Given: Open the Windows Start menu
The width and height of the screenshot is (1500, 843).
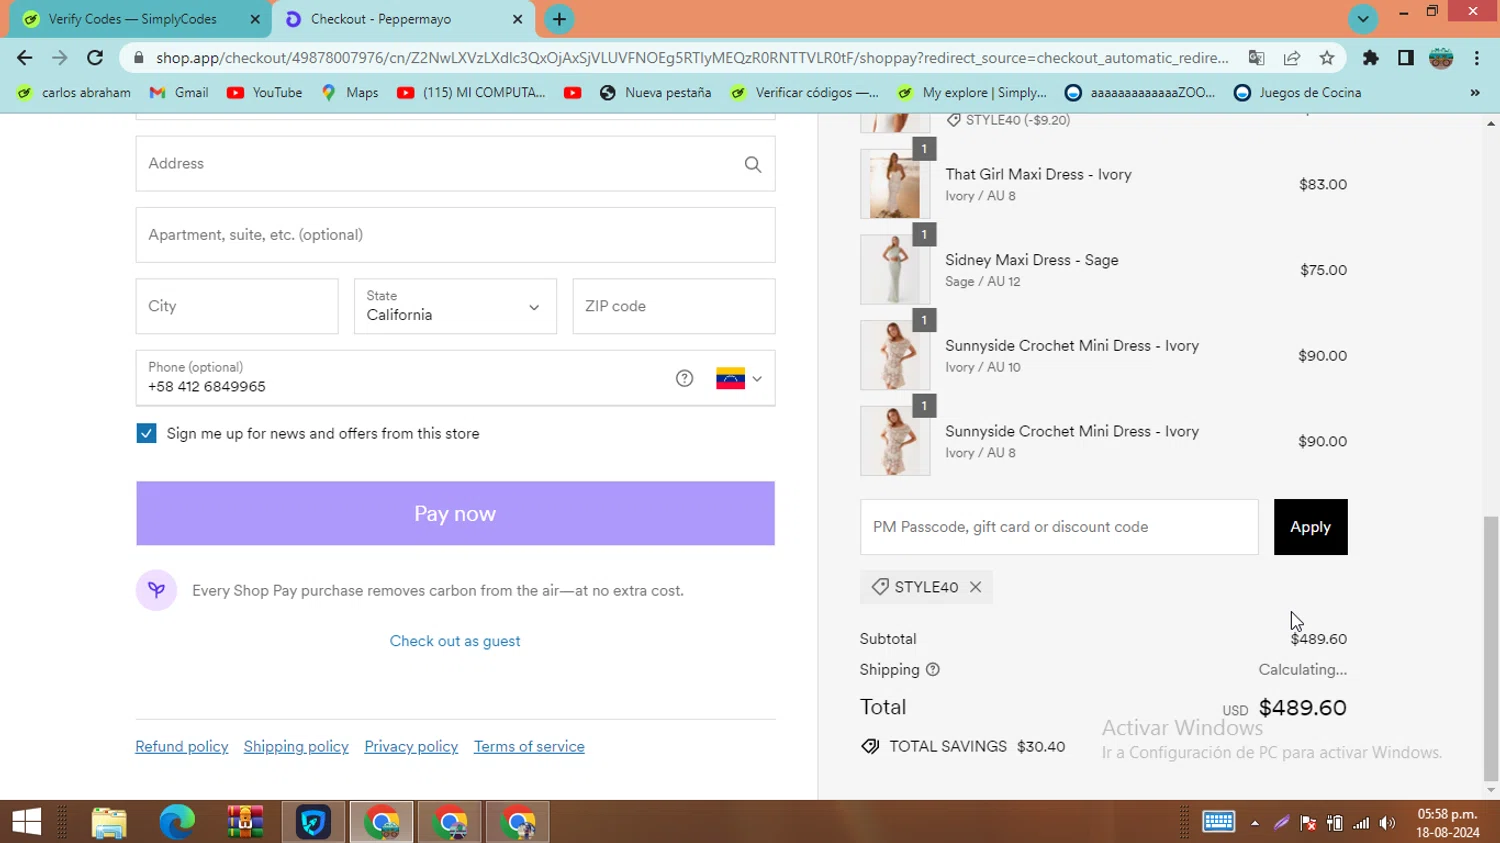Looking at the screenshot, I should click(x=26, y=822).
